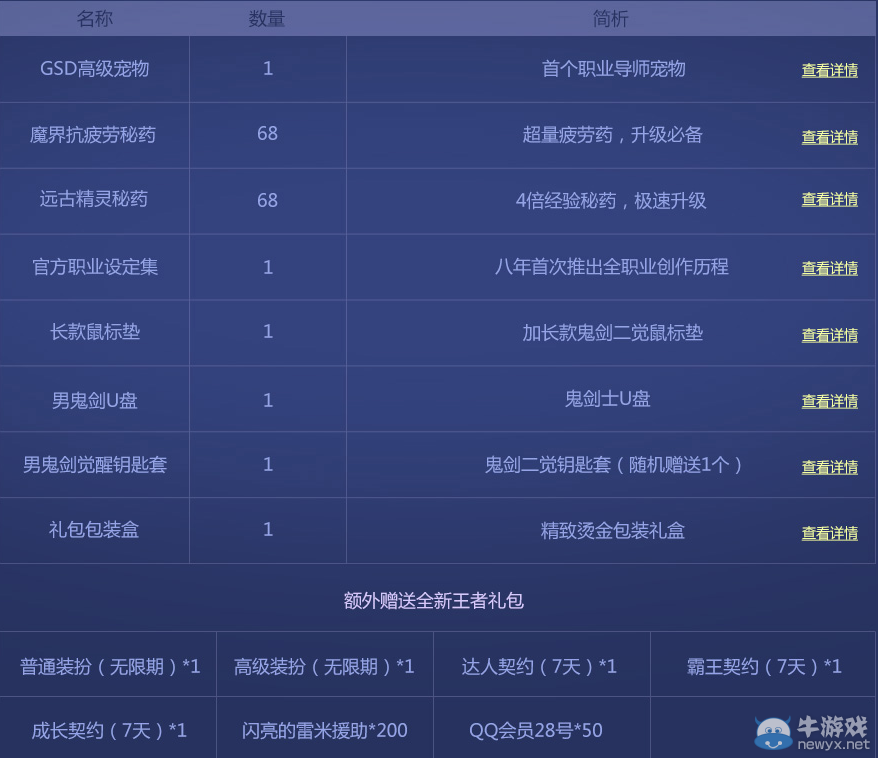Select the 远古精灵秘药 name cell
878x758 pixels.
94,199
